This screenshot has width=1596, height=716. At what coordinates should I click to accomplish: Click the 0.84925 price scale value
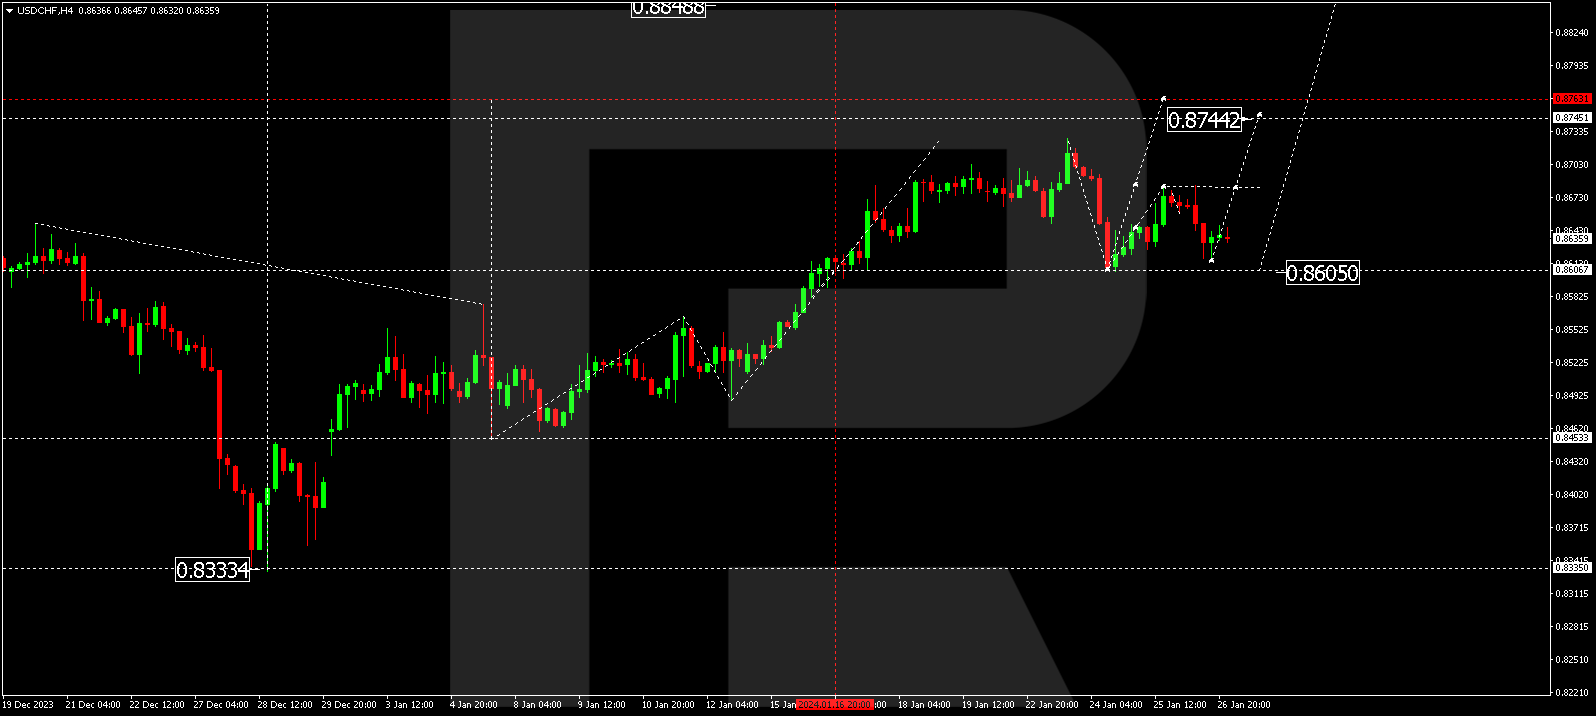[1573, 395]
